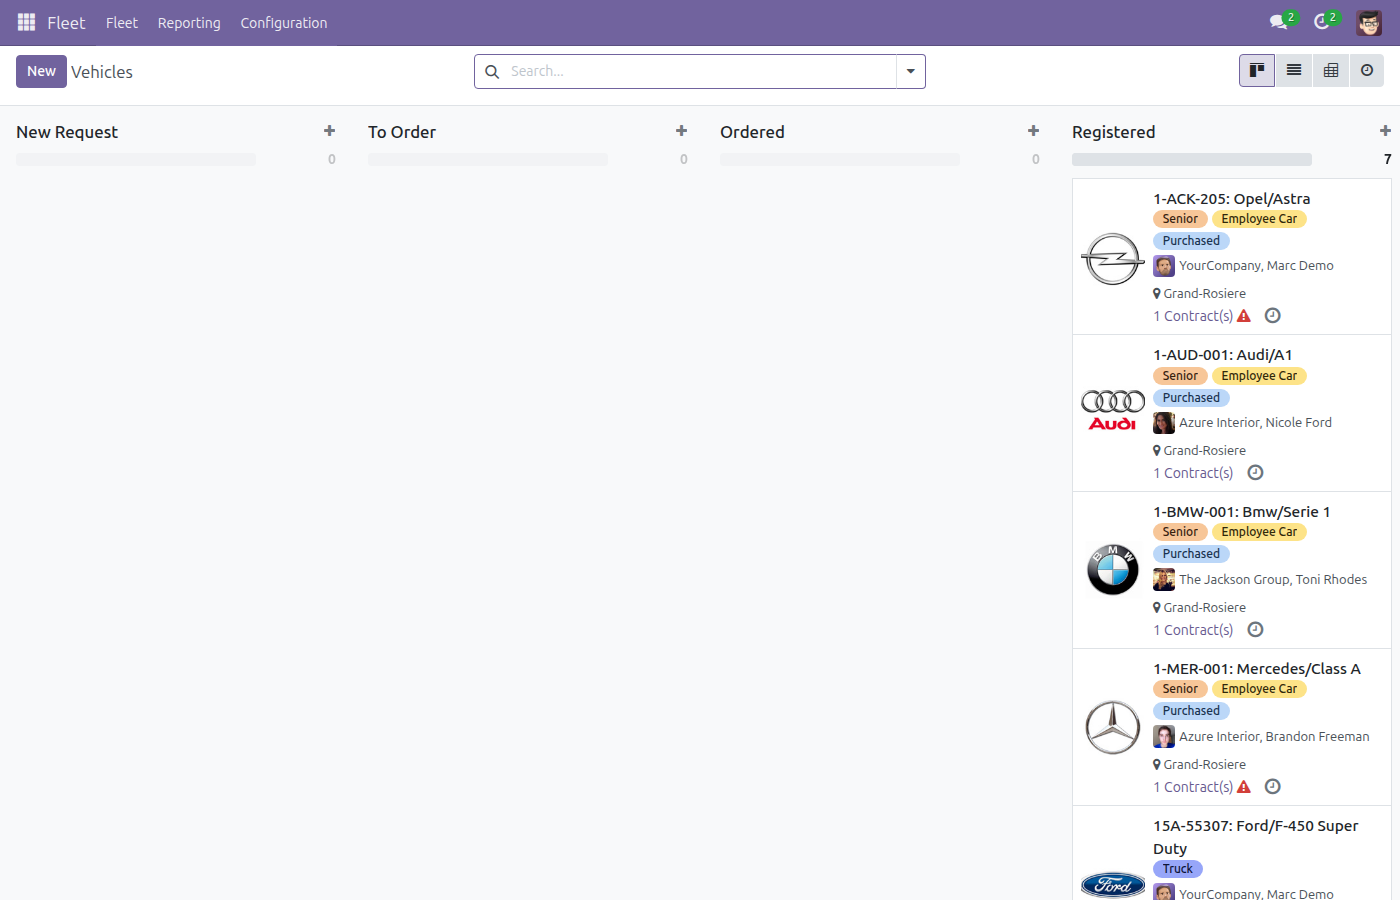Viewport: 1400px width, 900px height.
Task: Open the activities clock icon in header
Action: [1322, 22]
